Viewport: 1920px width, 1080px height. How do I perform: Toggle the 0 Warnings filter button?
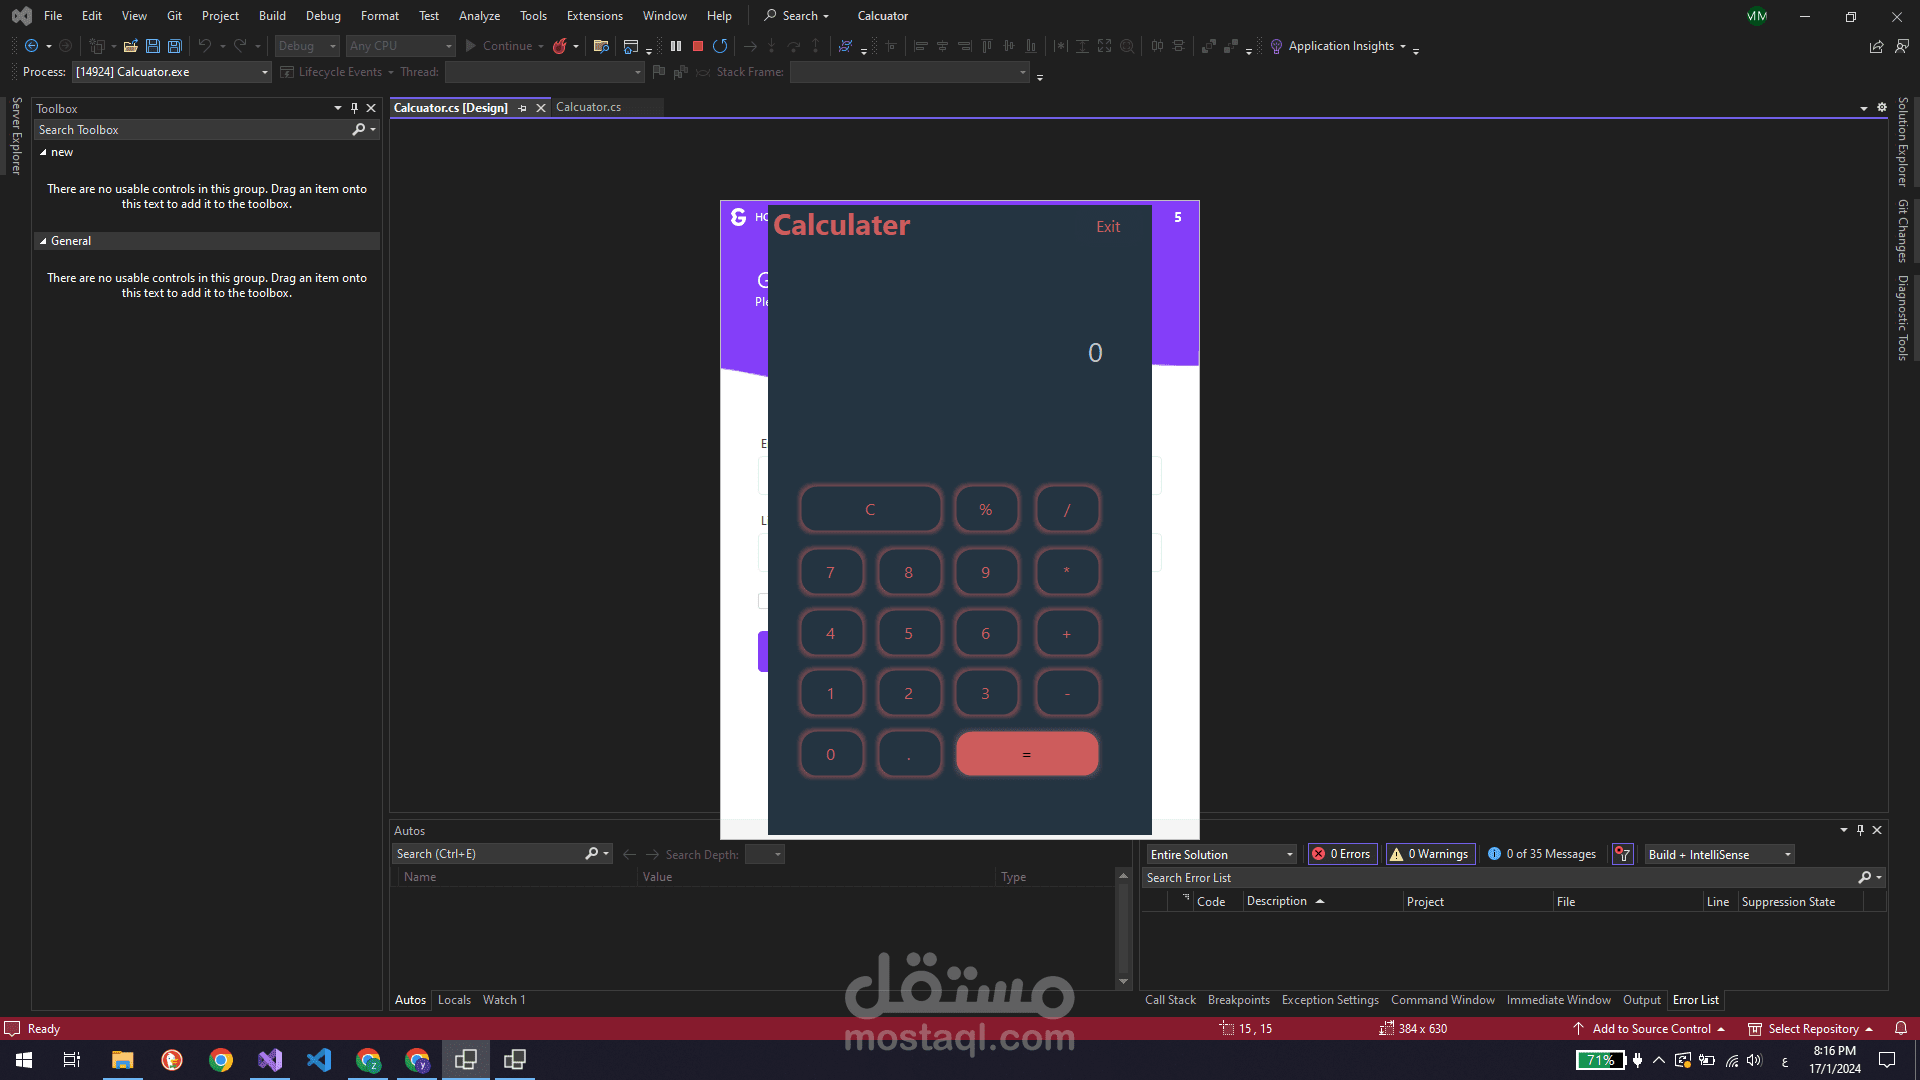1430,854
